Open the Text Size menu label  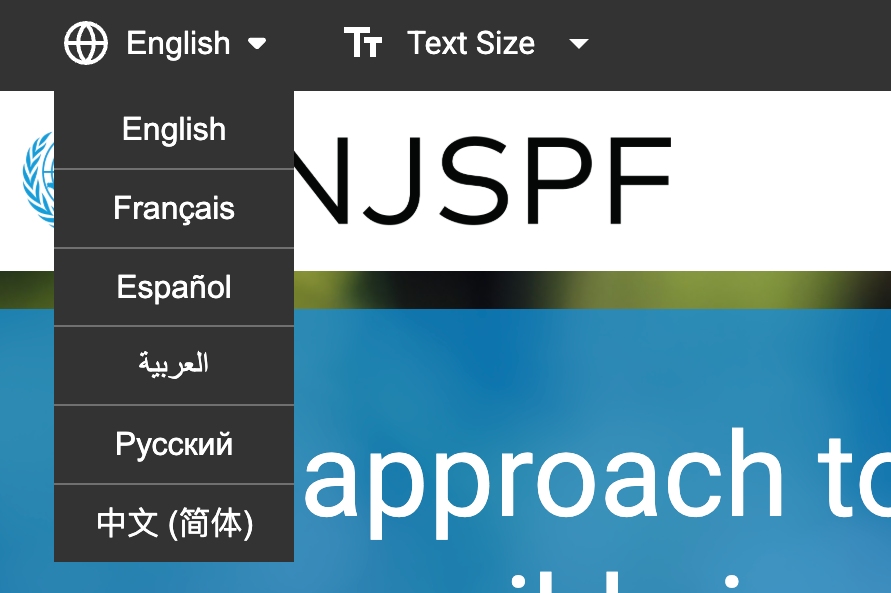coord(471,43)
